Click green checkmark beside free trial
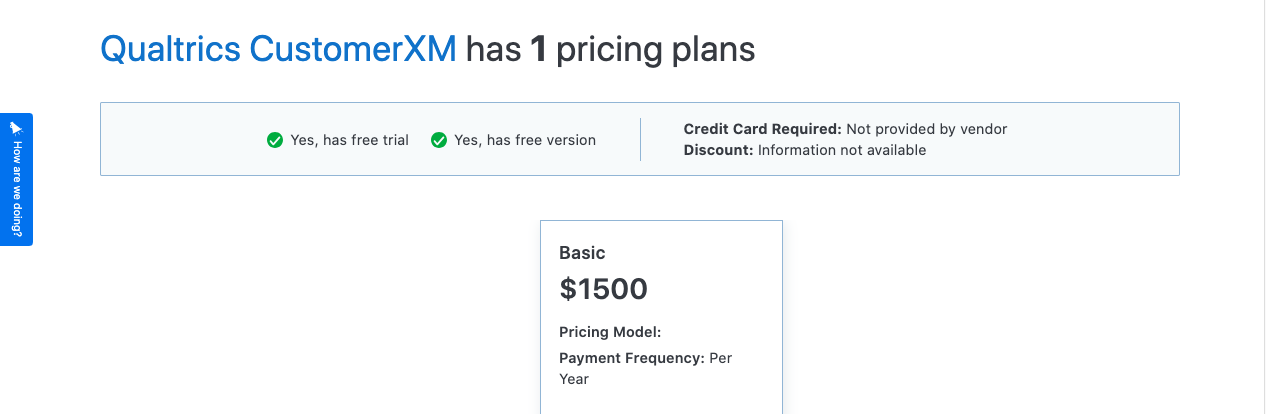Screen dimensions: 1266x414 coord(275,140)
